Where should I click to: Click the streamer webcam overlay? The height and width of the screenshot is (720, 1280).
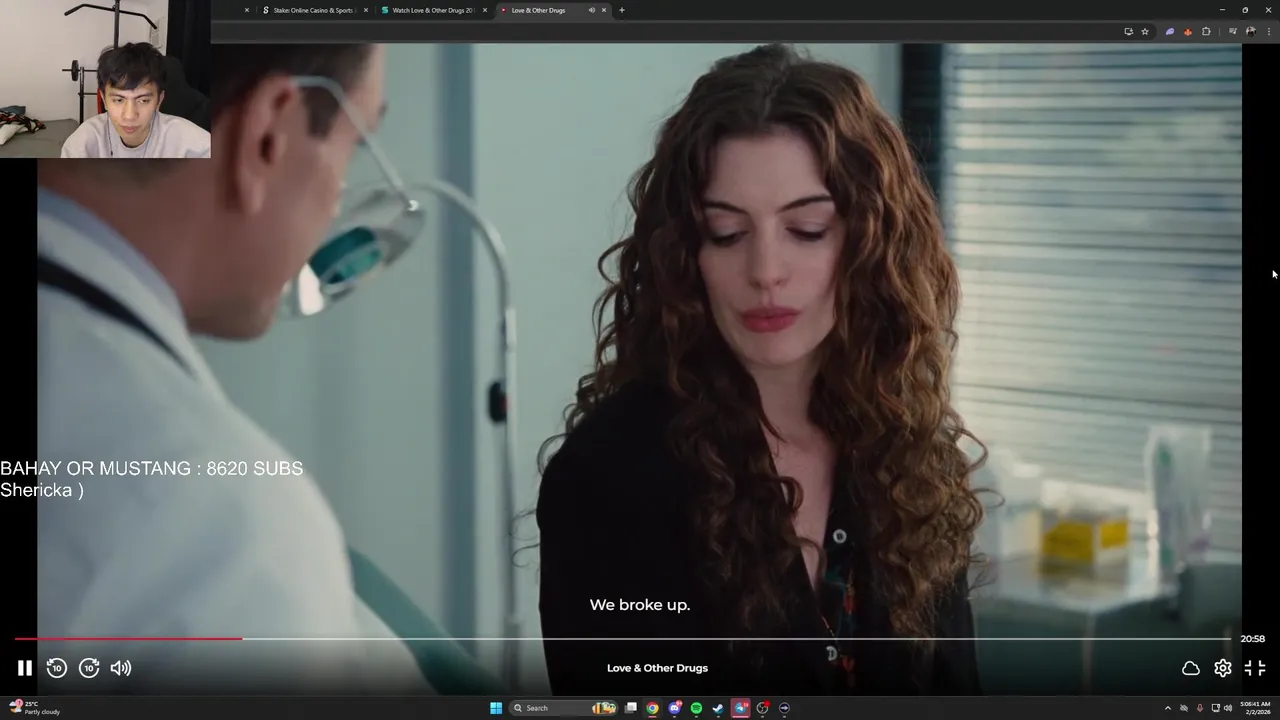tap(105, 79)
